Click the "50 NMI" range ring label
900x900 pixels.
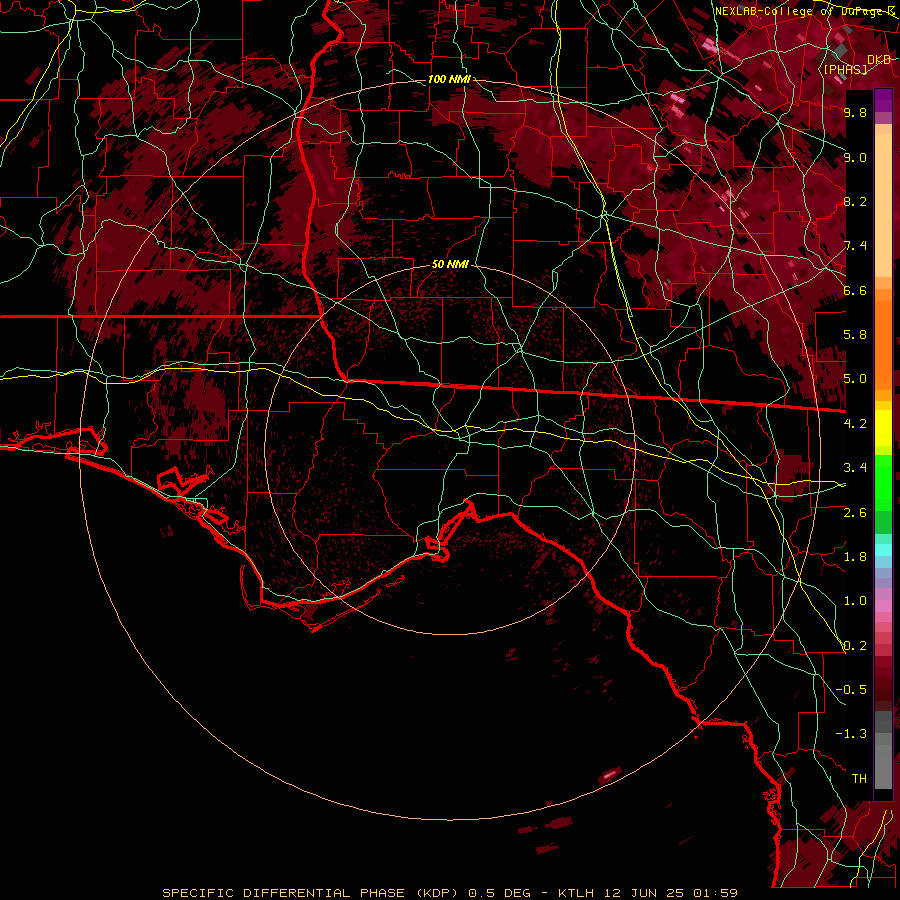[x=450, y=265]
